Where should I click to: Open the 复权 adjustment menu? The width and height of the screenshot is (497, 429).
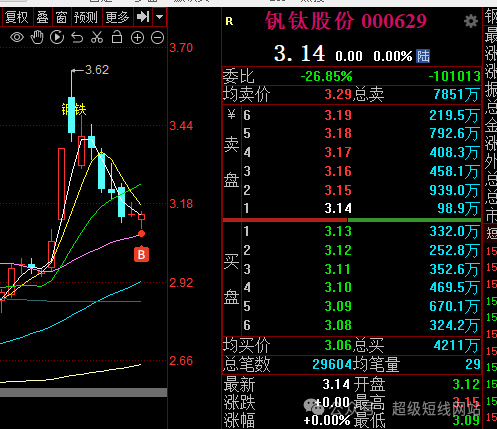click(x=17, y=17)
